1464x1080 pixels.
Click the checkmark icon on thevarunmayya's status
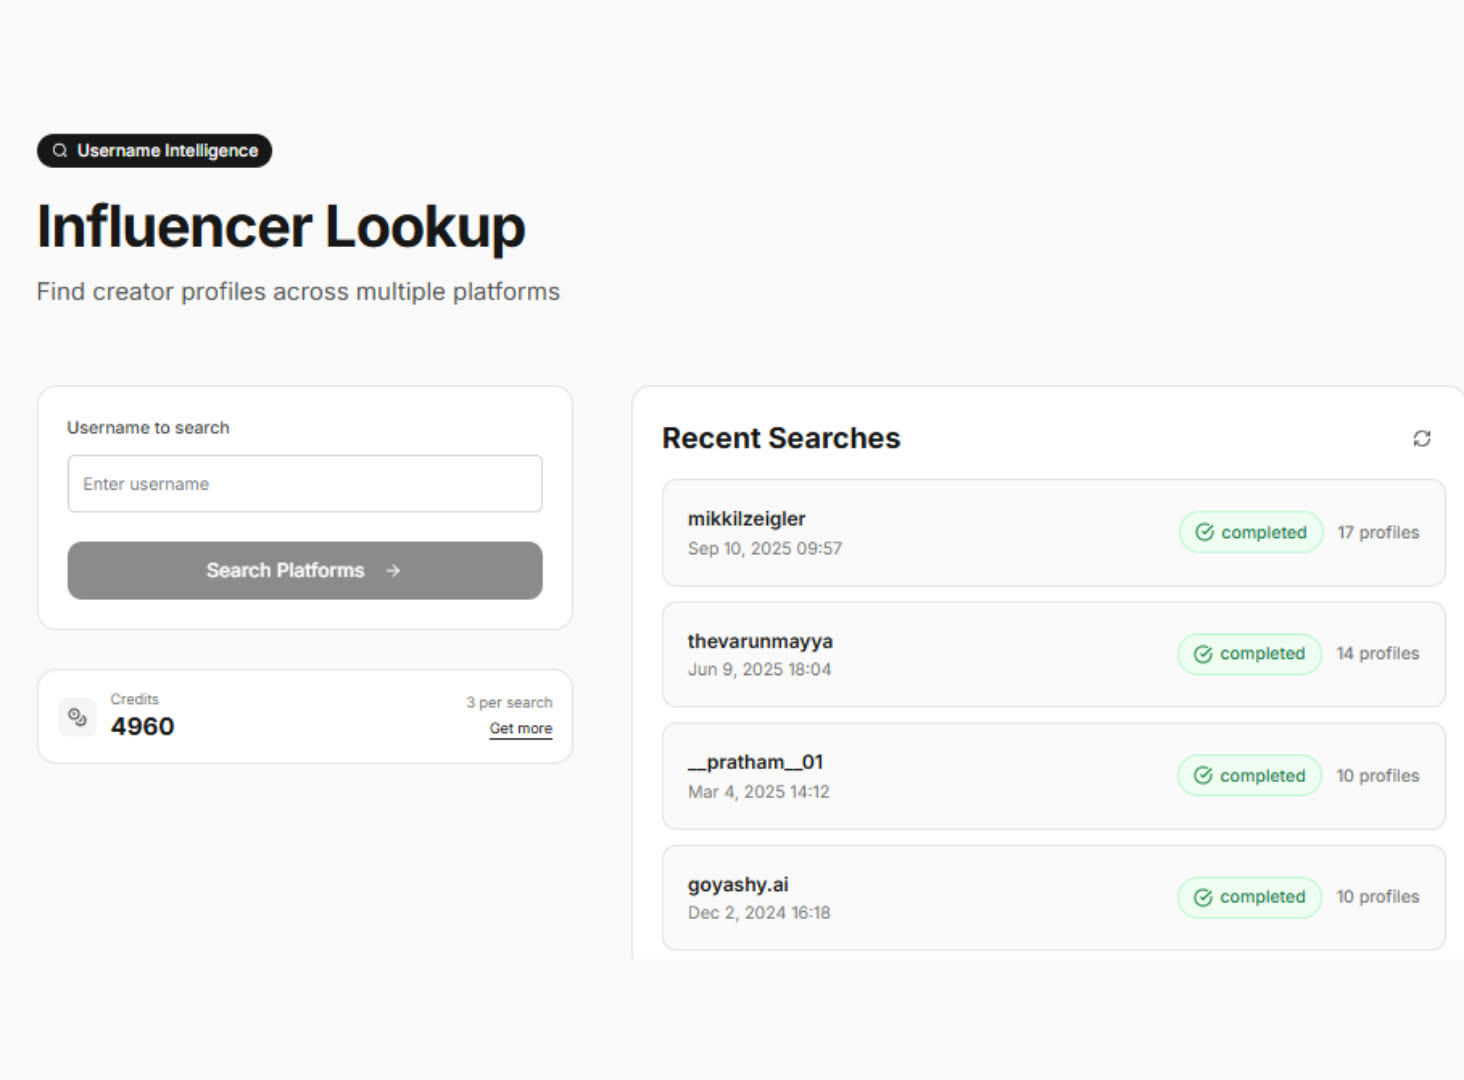coord(1203,654)
